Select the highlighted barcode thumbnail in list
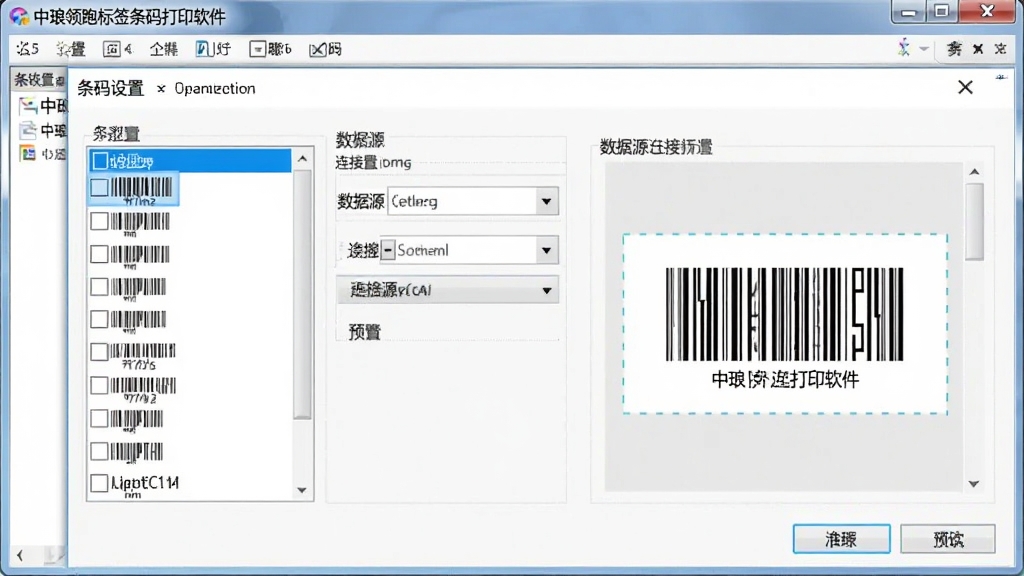This screenshot has height=576, width=1024. pos(142,189)
